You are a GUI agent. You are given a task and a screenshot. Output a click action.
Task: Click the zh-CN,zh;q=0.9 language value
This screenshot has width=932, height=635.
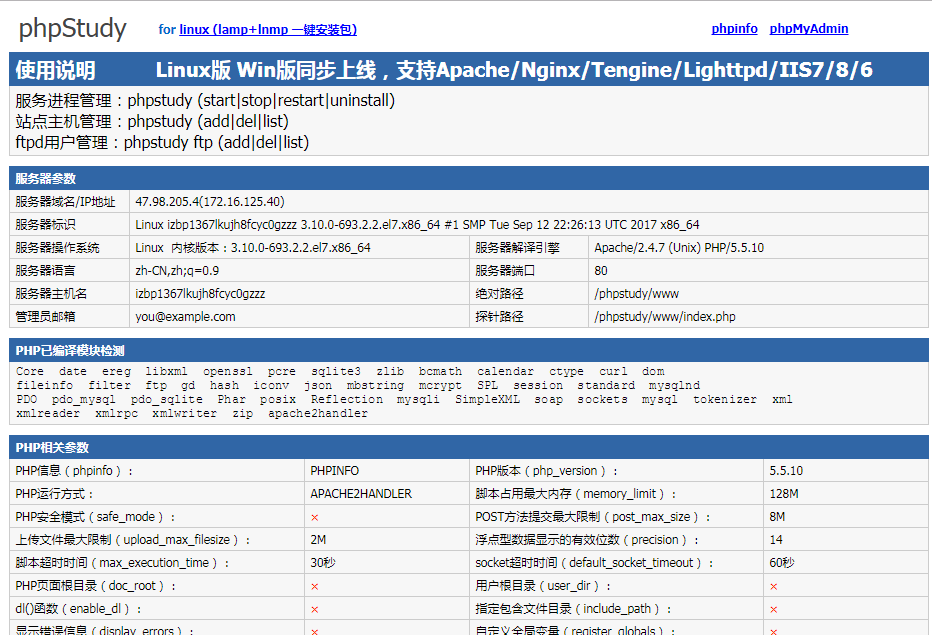(177, 271)
